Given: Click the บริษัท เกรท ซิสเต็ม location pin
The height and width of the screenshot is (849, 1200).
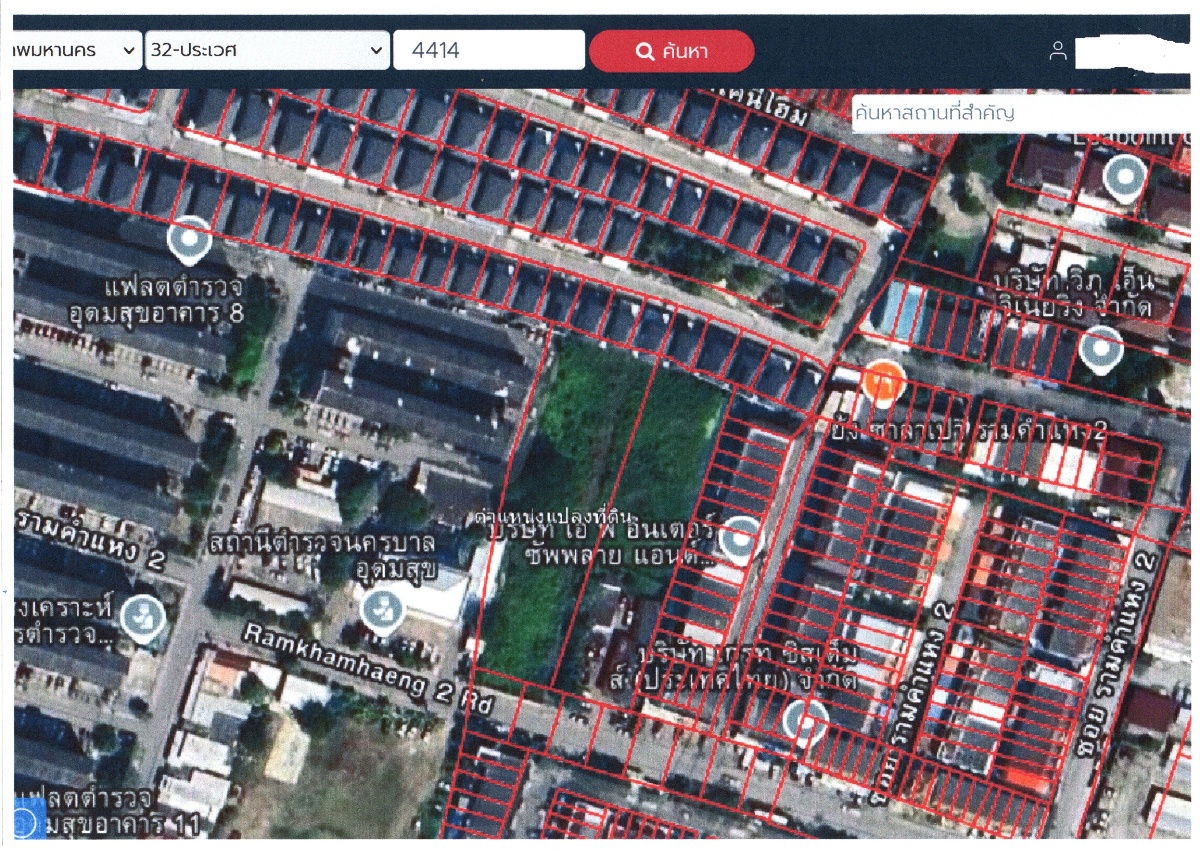Looking at the screenshot, I should 804,720.
